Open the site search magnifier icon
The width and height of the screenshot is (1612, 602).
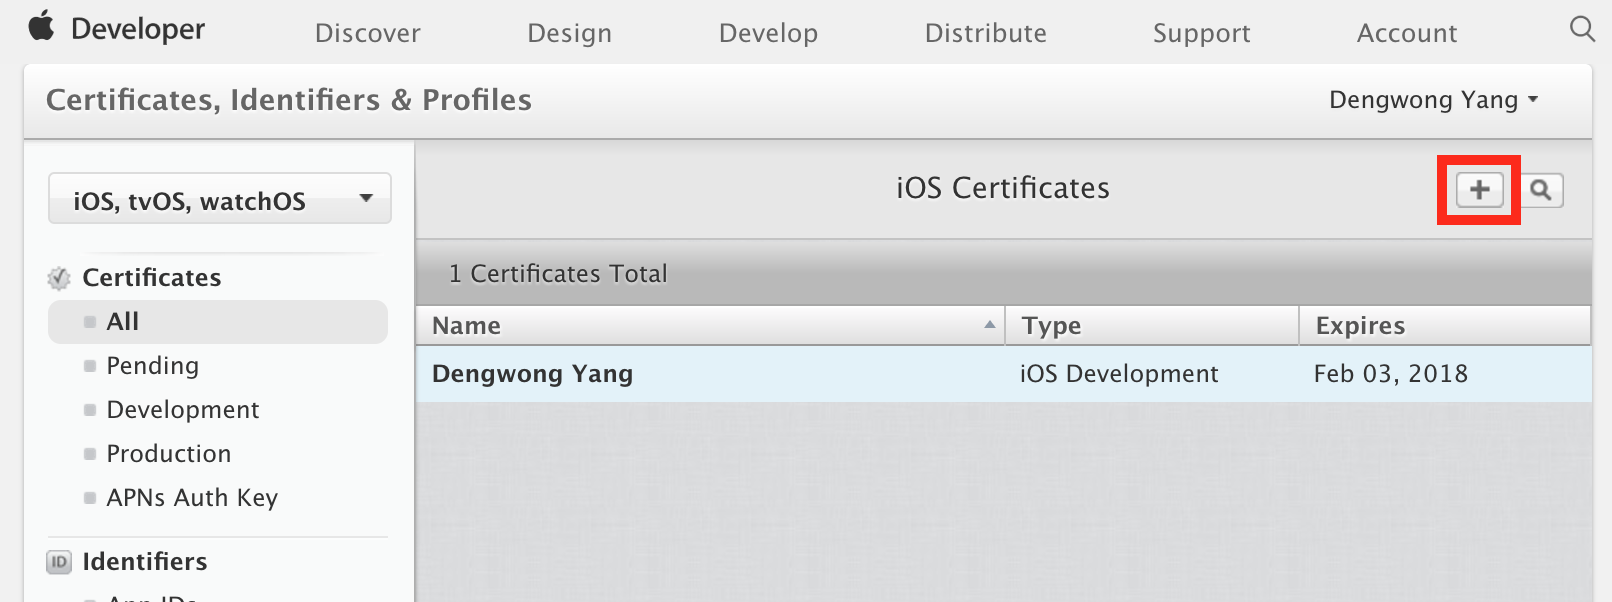pos(1582,29)
